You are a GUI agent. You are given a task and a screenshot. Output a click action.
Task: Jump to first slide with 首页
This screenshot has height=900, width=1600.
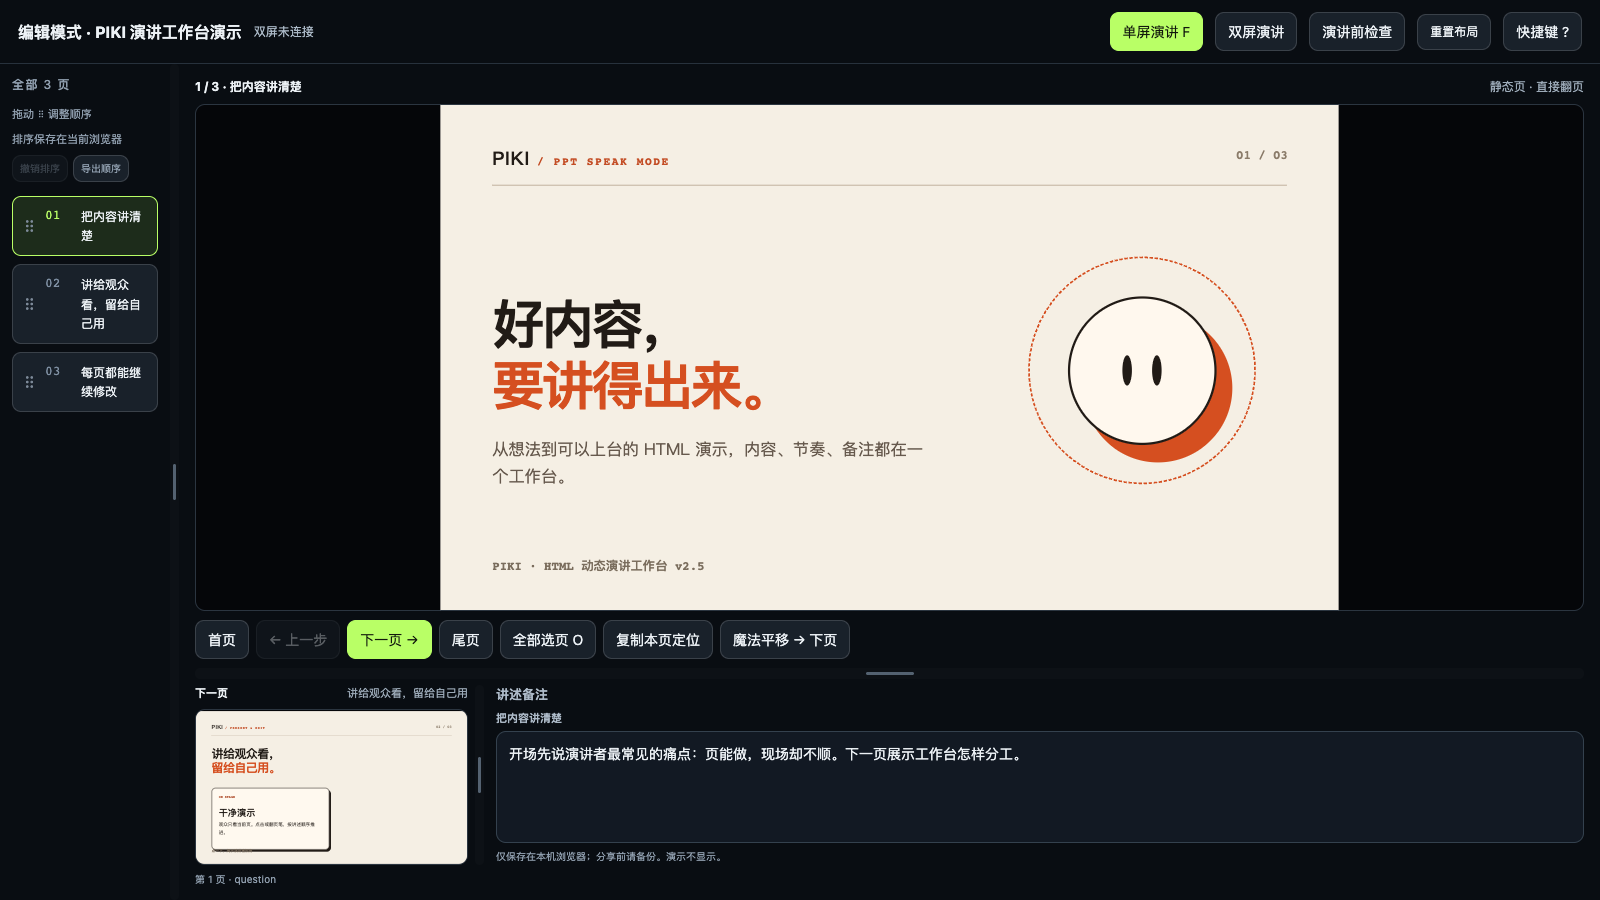(222, 640)
